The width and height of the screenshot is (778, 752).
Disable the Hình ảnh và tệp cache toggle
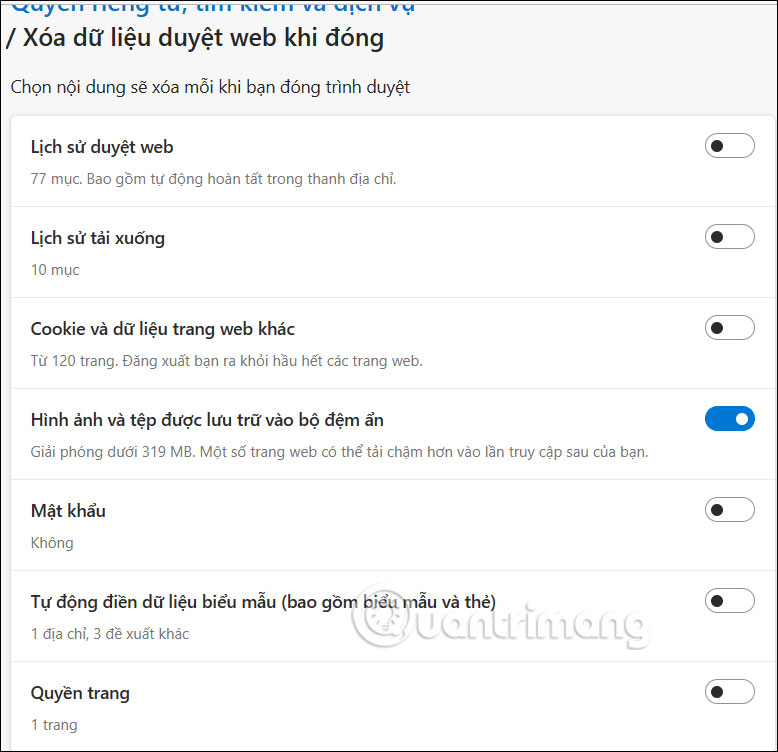(x=729, y=419)
